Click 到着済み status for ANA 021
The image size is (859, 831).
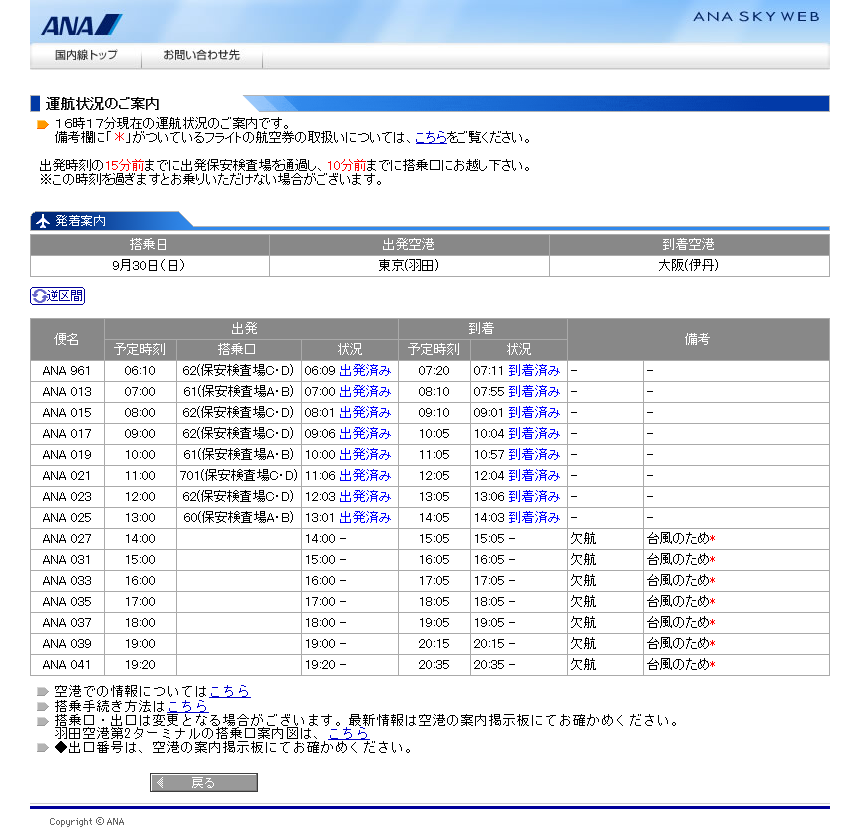[x=534, y=475]
